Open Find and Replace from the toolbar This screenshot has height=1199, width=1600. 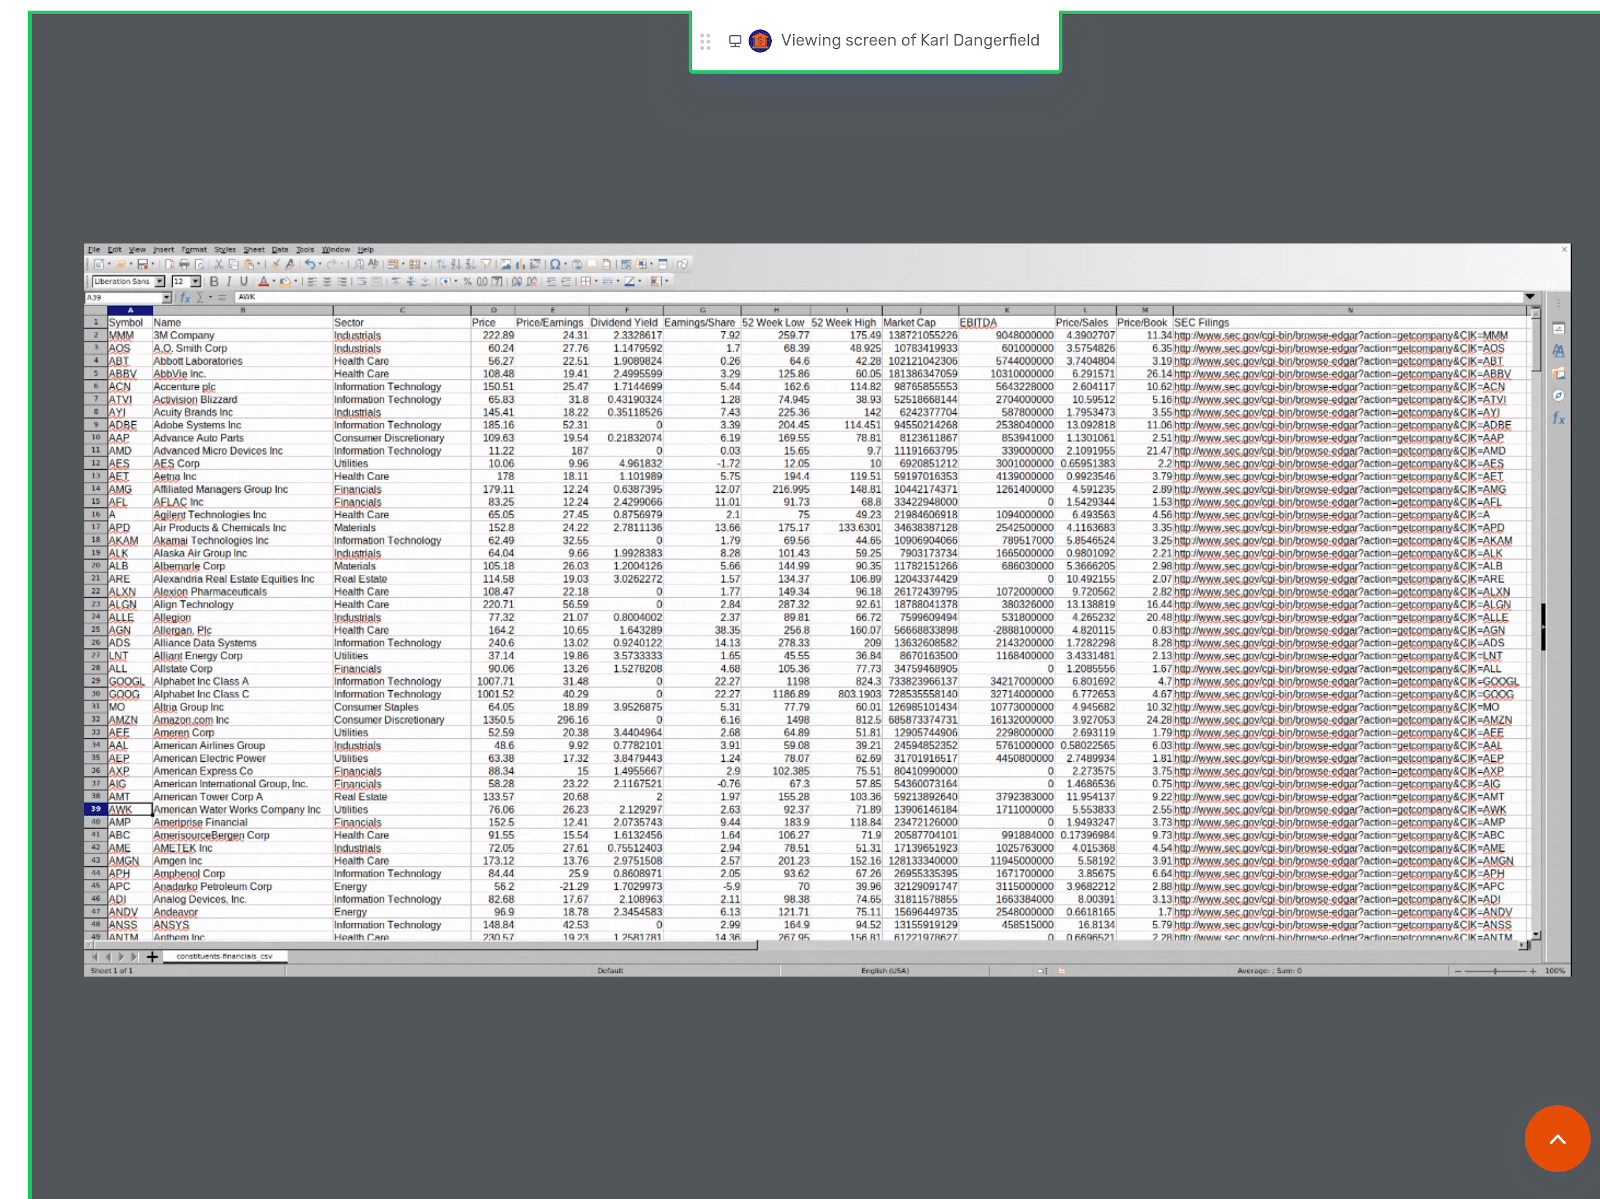click(356, 266)
